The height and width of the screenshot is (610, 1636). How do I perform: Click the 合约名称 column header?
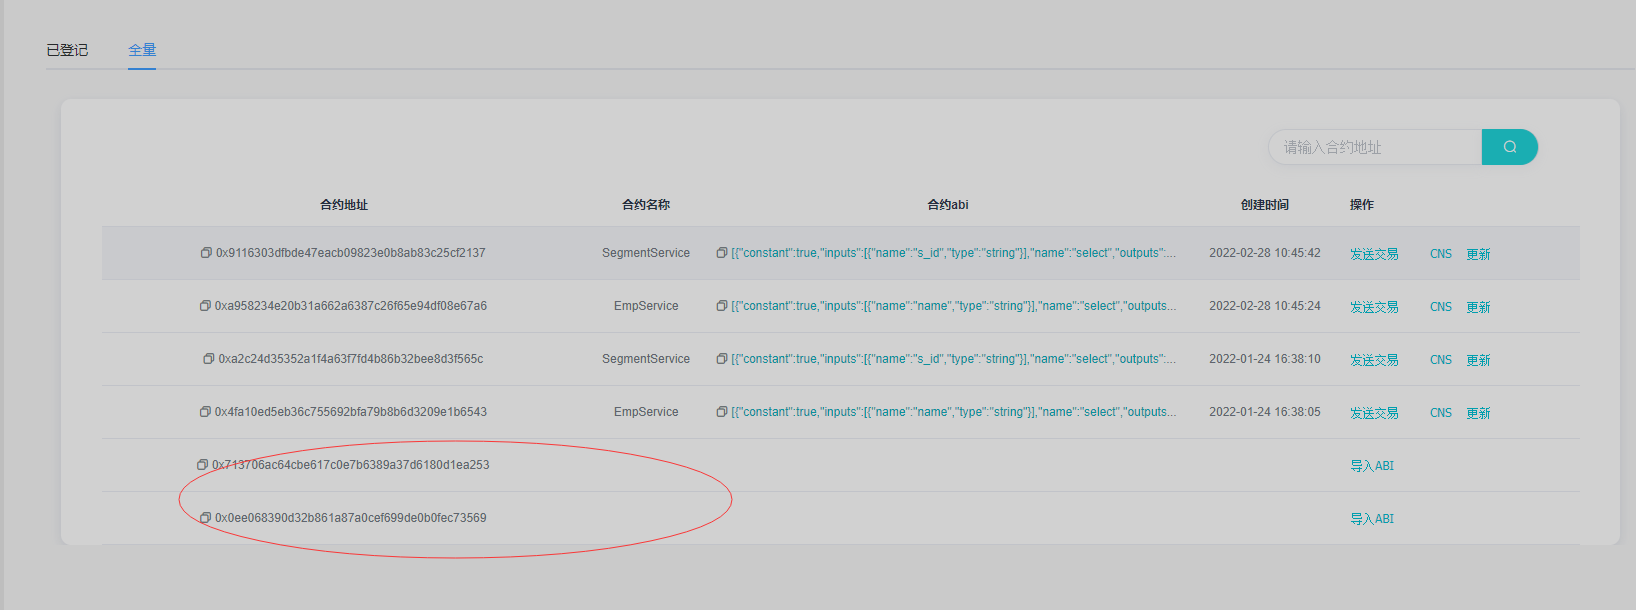click(646, 205)
